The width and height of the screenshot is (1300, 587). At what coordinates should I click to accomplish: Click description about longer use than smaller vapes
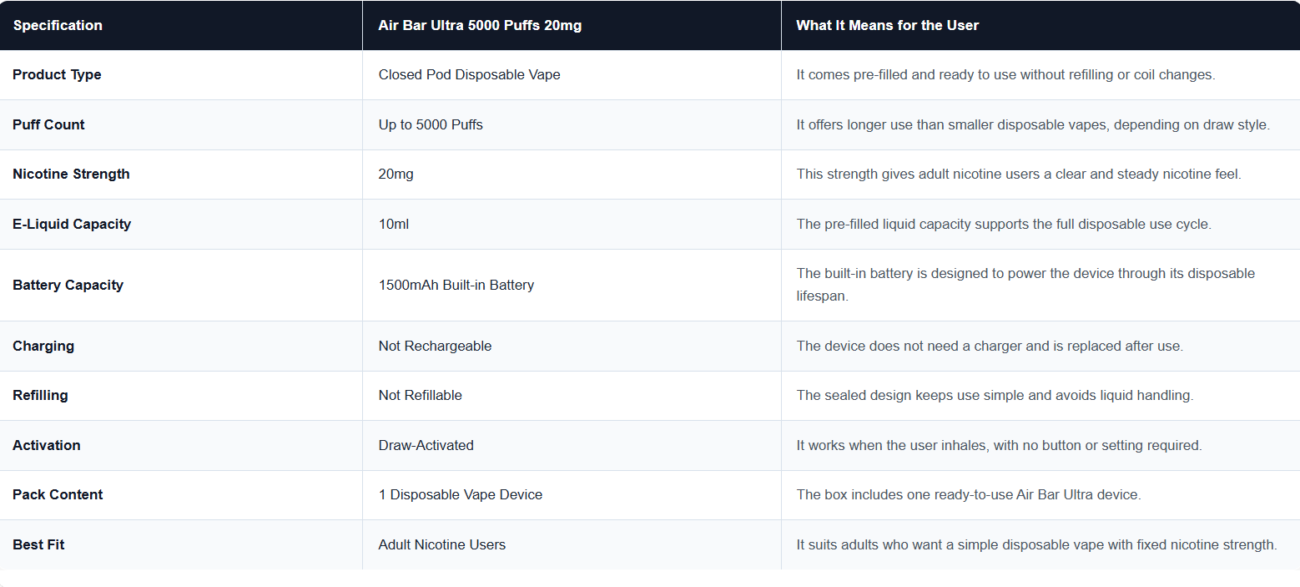tap(1033, 125)
